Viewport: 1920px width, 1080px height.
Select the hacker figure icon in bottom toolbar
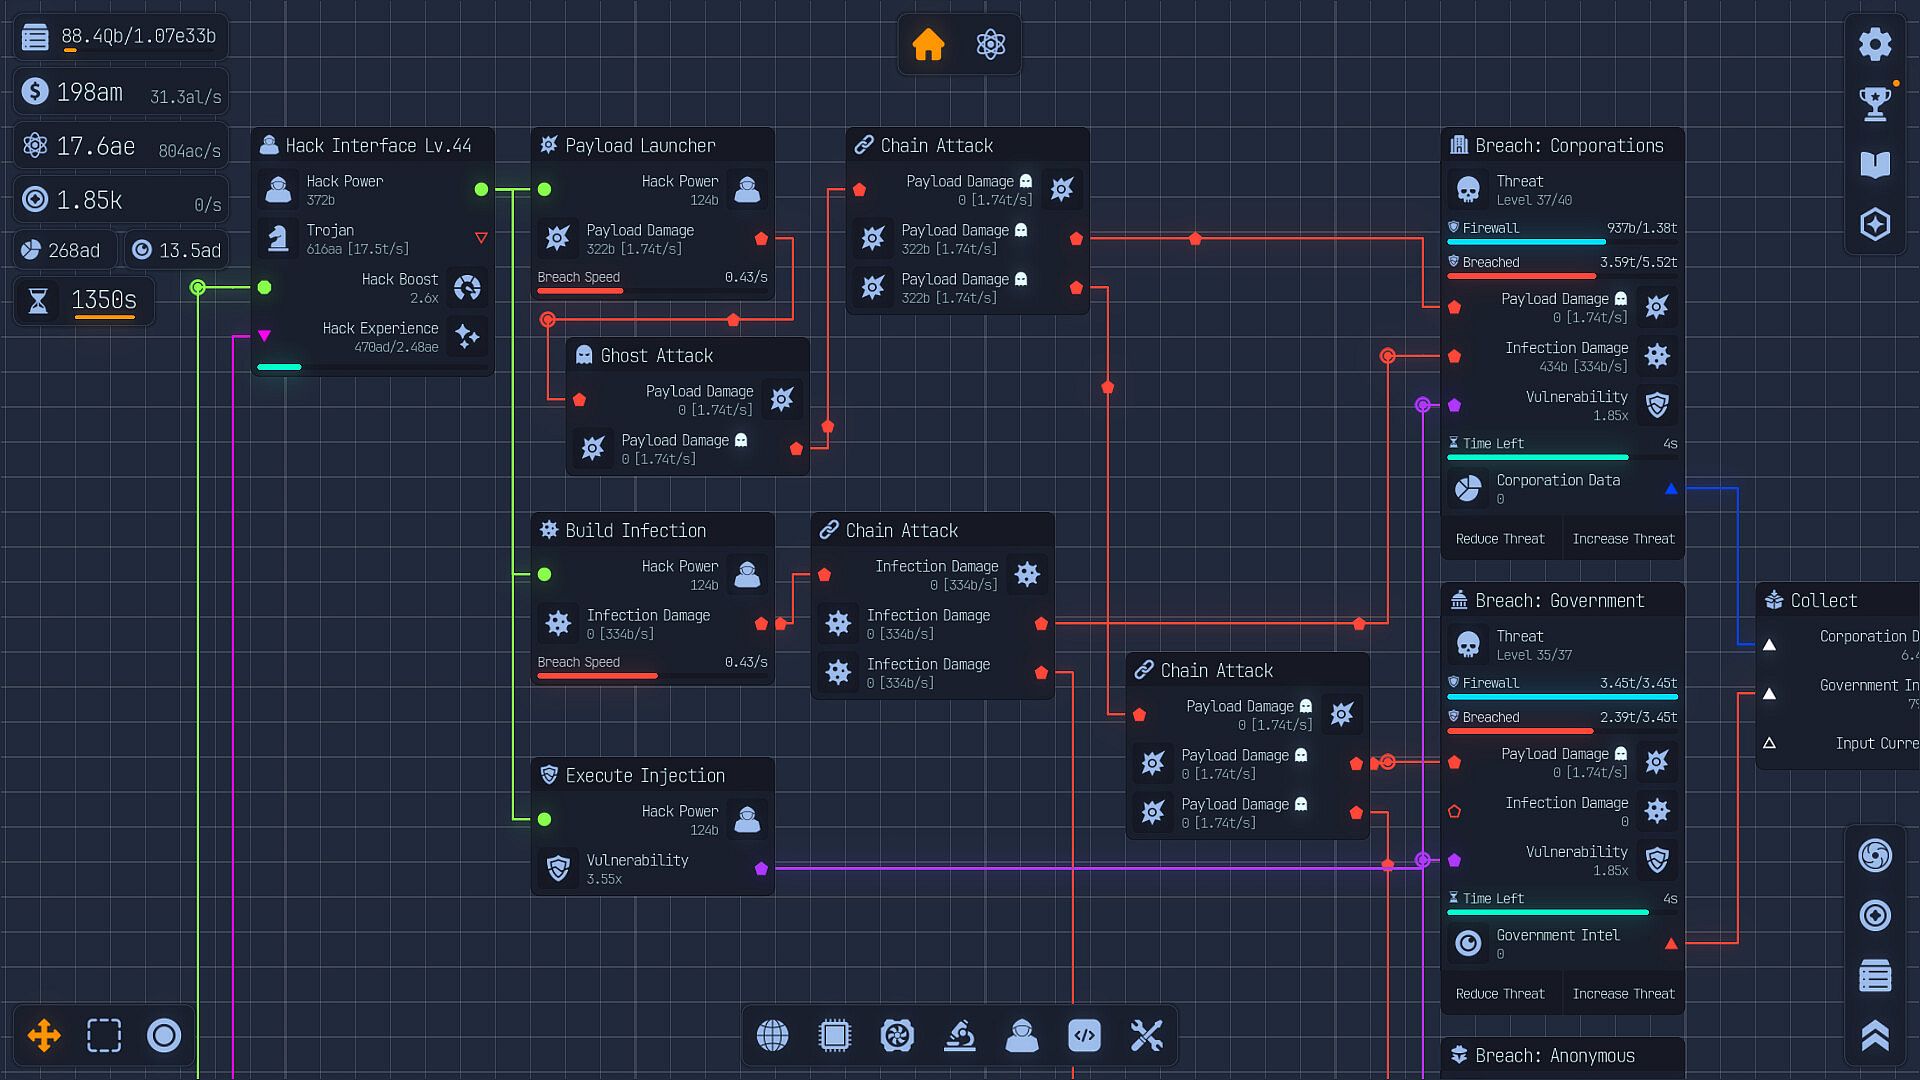(1021, 1036)
